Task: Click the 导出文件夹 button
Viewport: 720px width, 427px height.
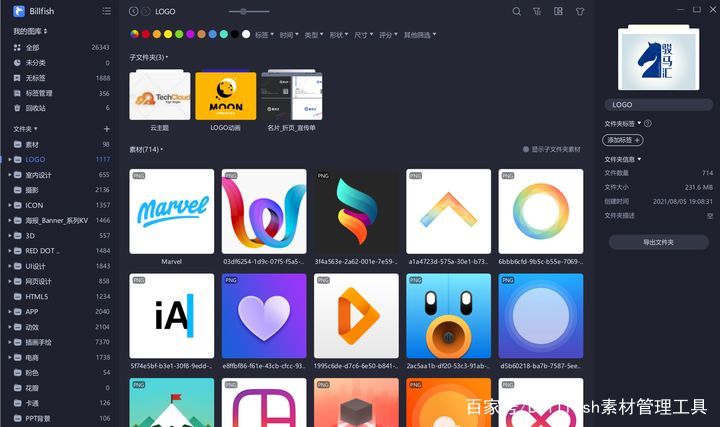Action: click(x=658, y=242)
